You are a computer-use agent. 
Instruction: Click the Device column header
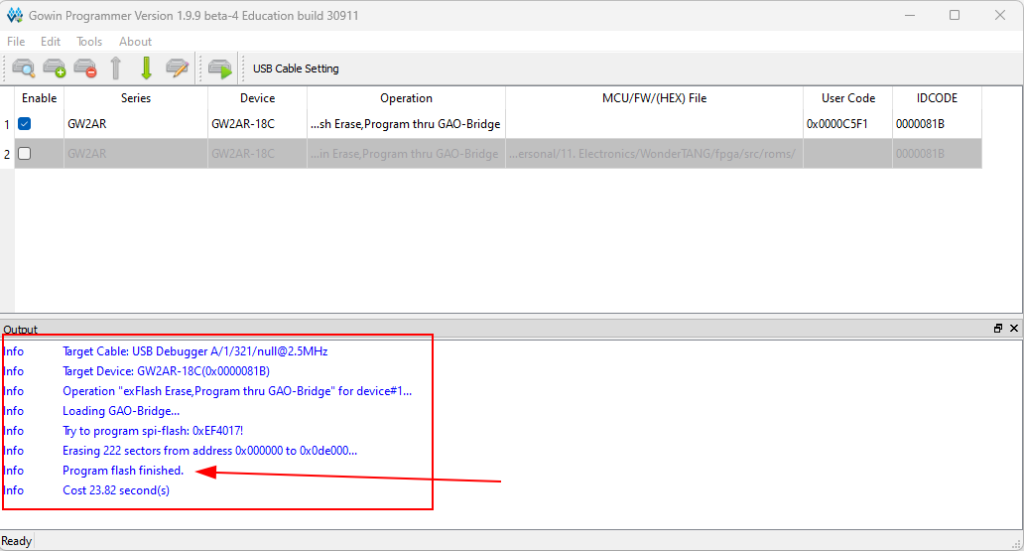click(257, 98)
